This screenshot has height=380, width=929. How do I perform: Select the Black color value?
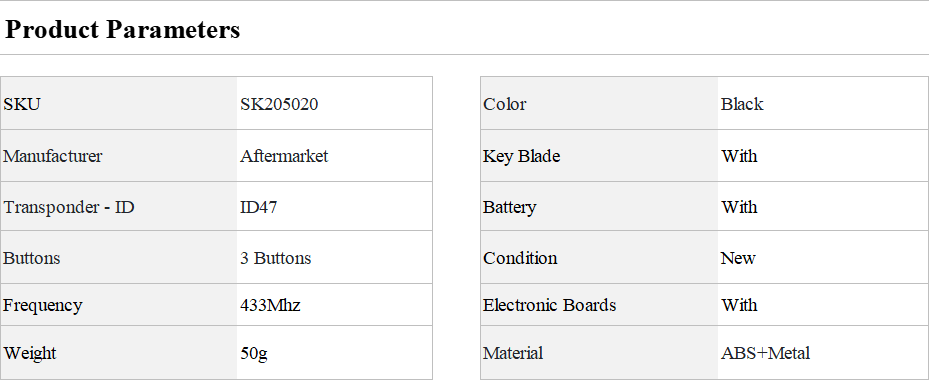(x=742, y=104)
